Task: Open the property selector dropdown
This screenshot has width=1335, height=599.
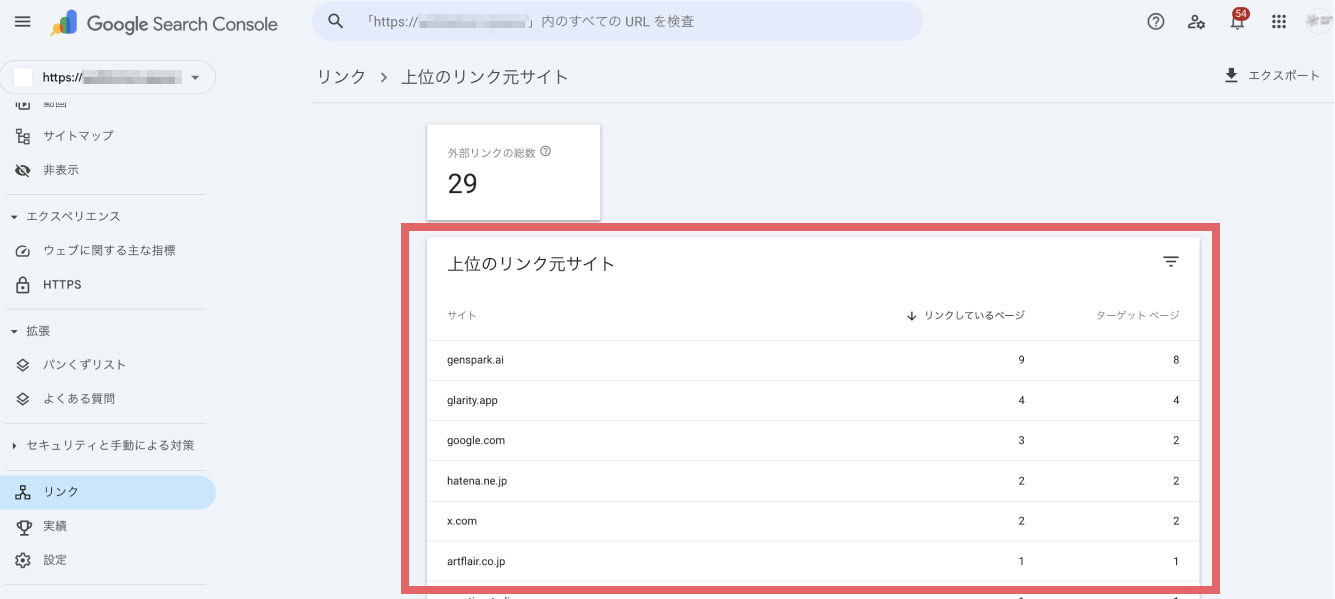Action: coord(196,77)
